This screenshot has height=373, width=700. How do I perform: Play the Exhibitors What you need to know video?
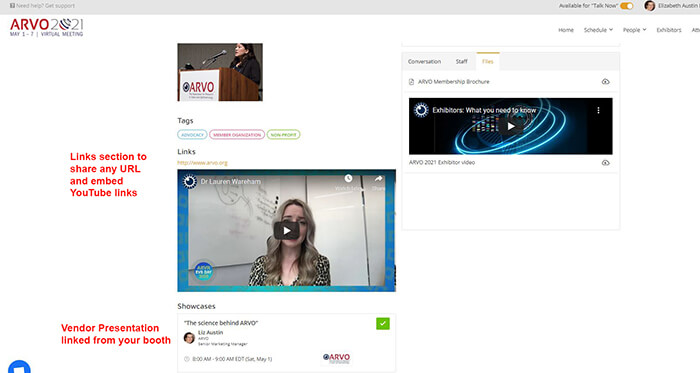click(x=511, y=126)
